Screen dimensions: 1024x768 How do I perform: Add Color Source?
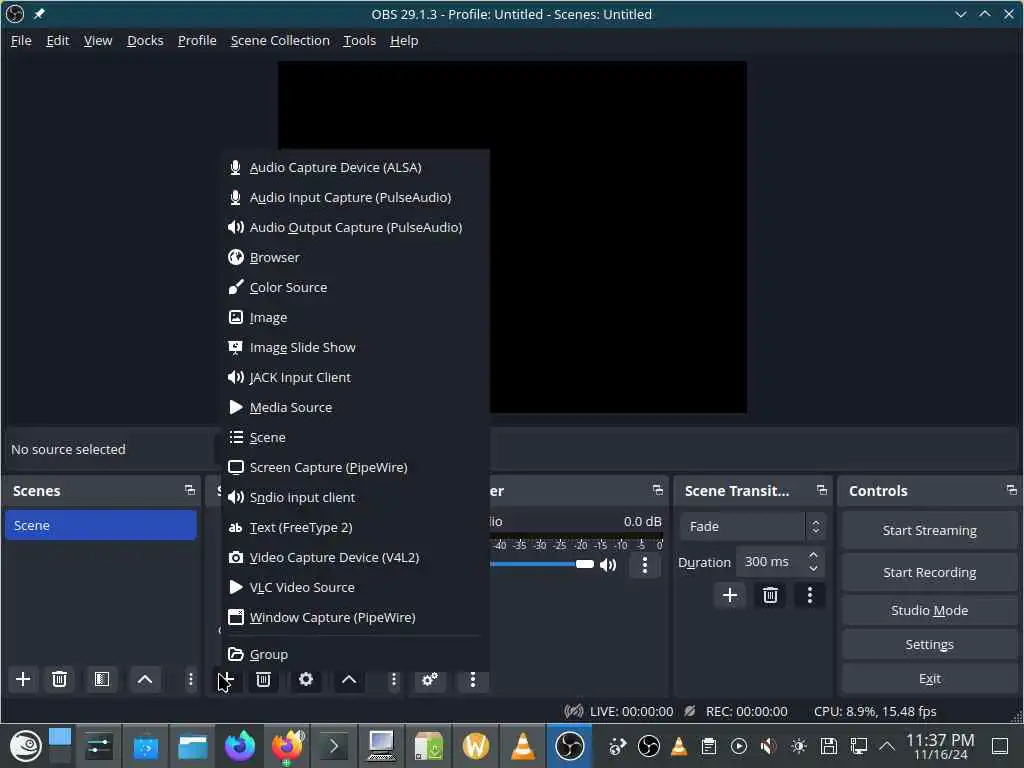[355, 288]
